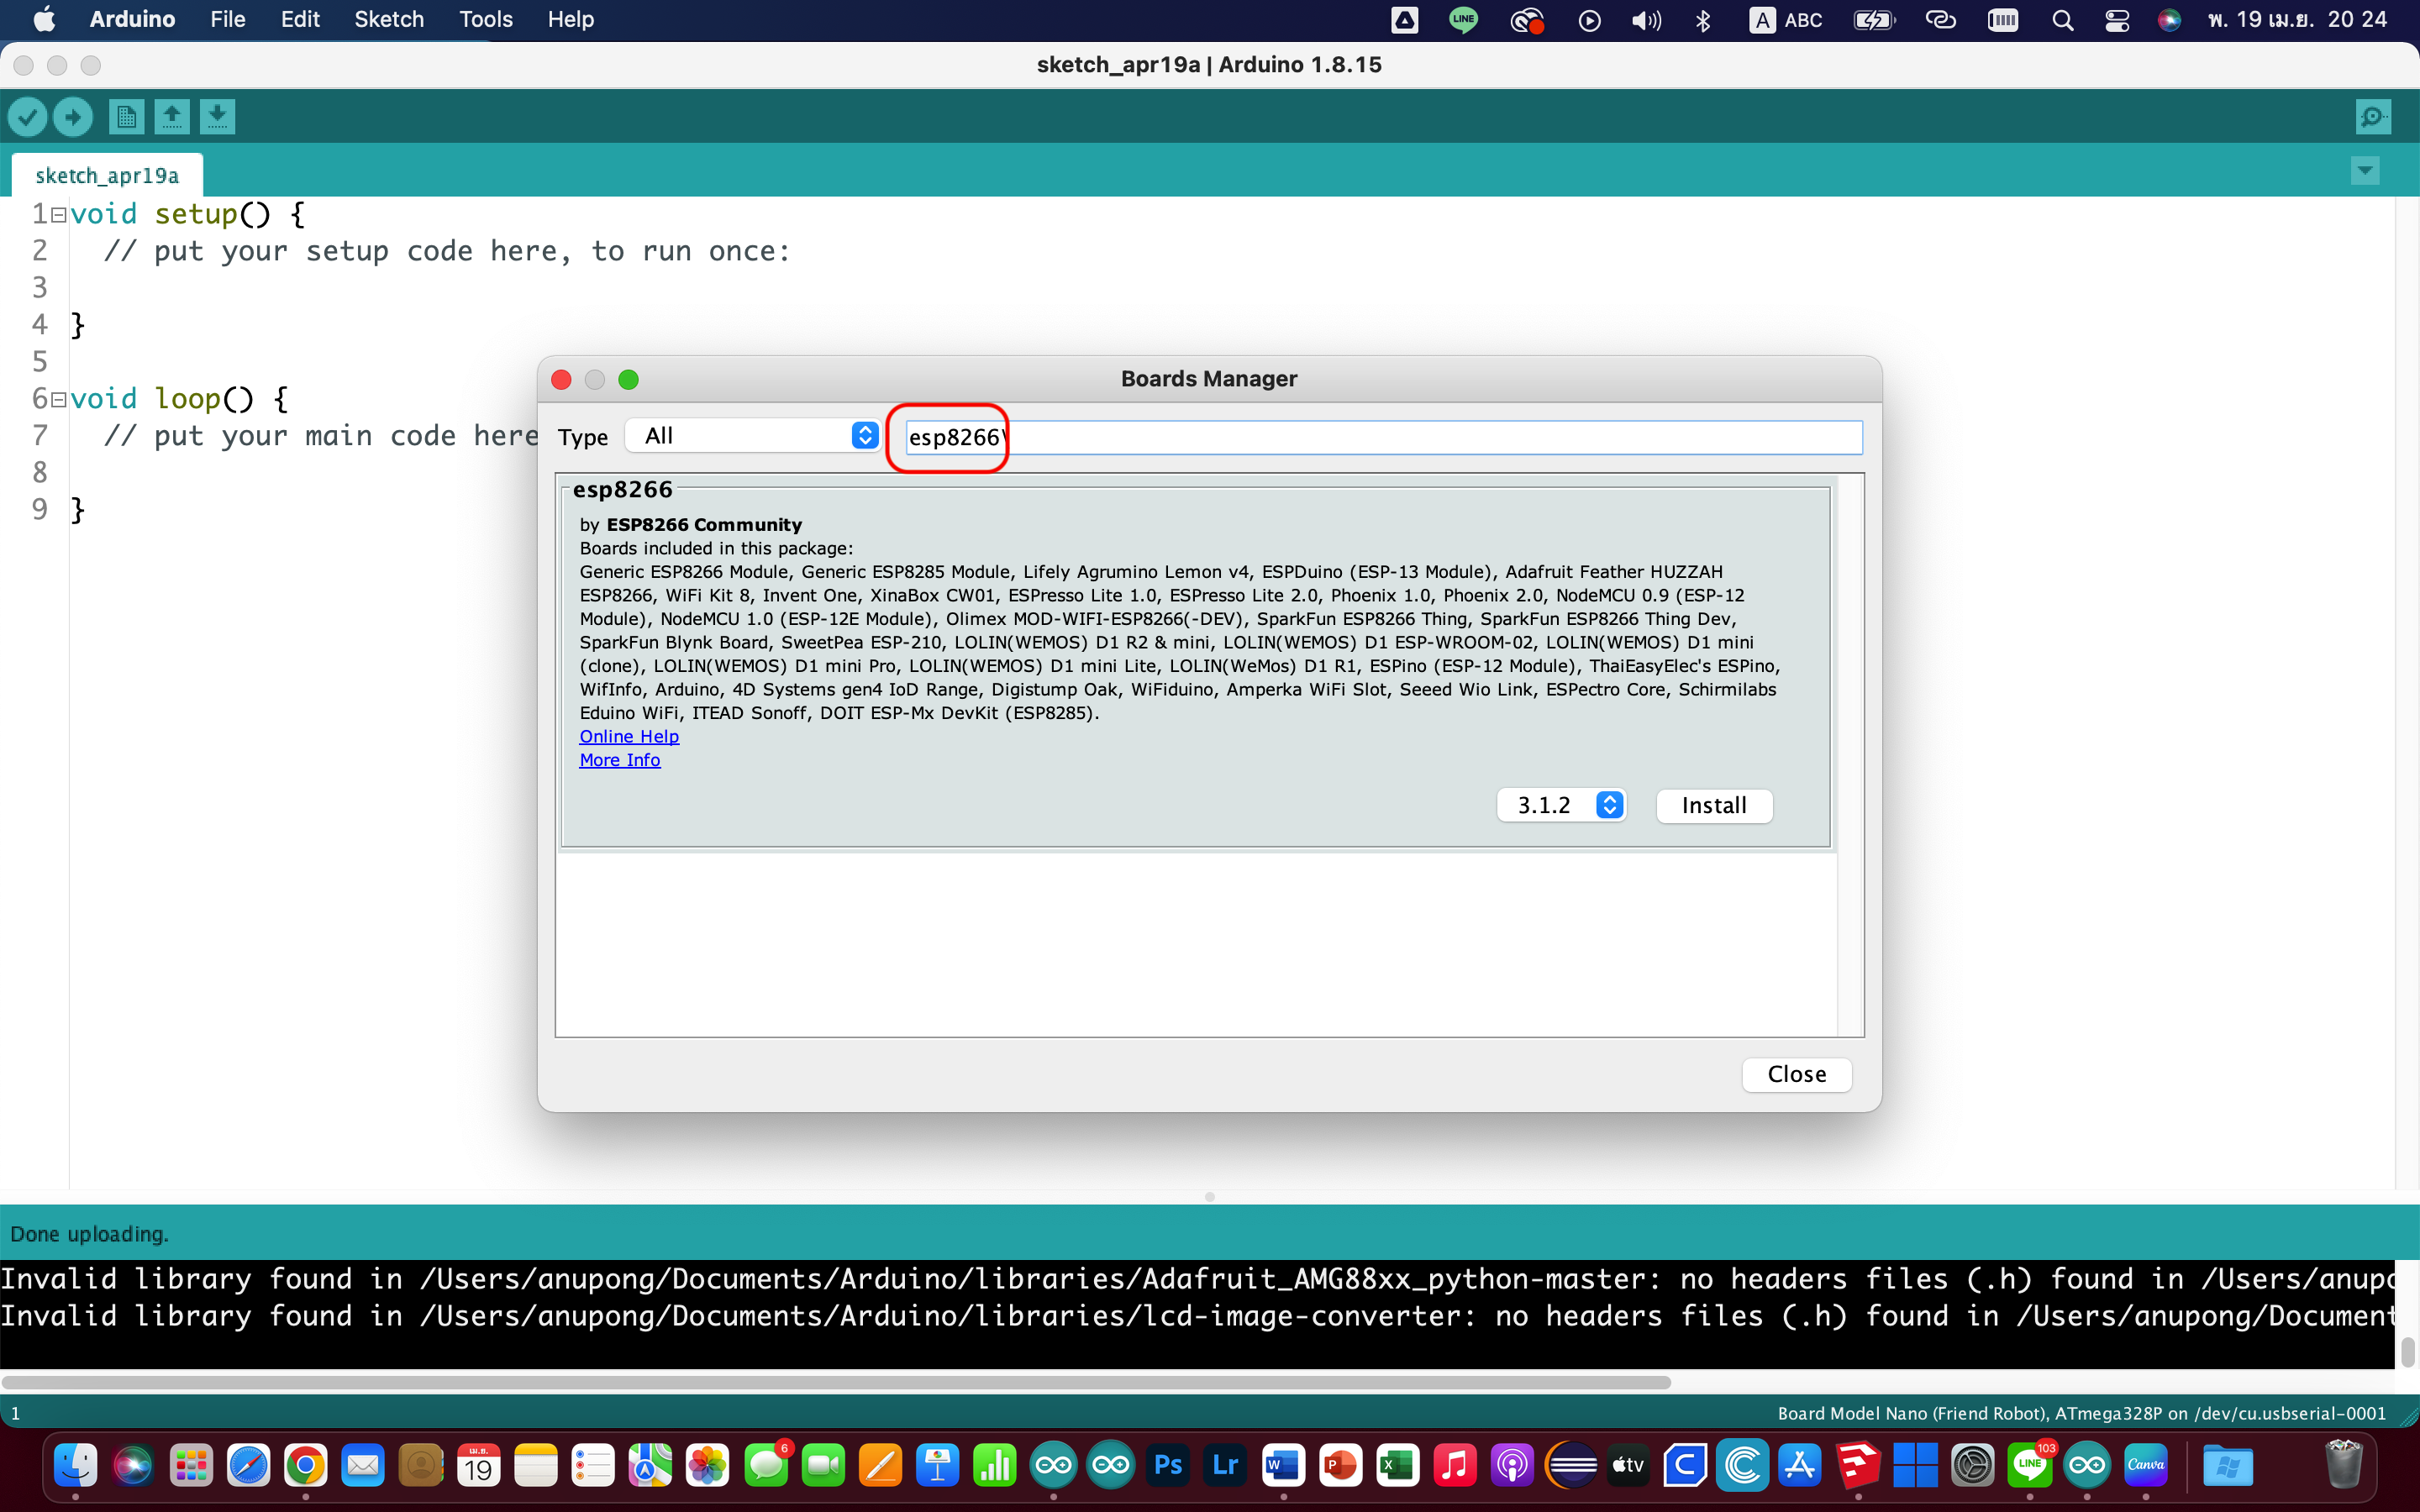Click the Verify sketch checkmark button
This screenshot has width=2420, height=1512.
tap(28, 117)
